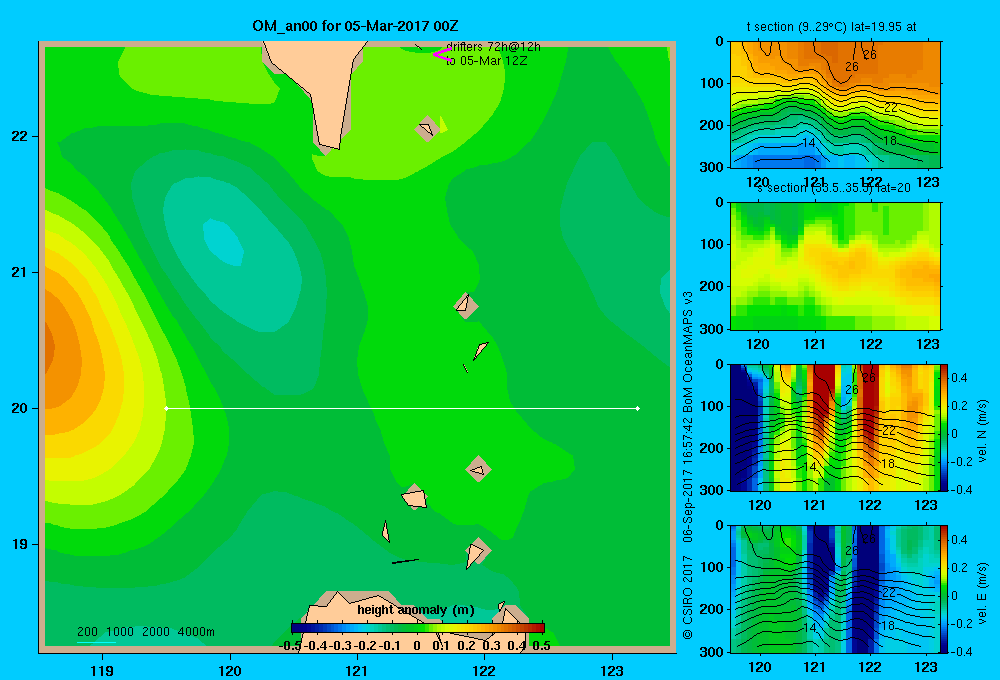The width and height of the screenshot is (1000, 680).
Task: Click the left endpoint of the white section line
Action: tap(166, 408)
